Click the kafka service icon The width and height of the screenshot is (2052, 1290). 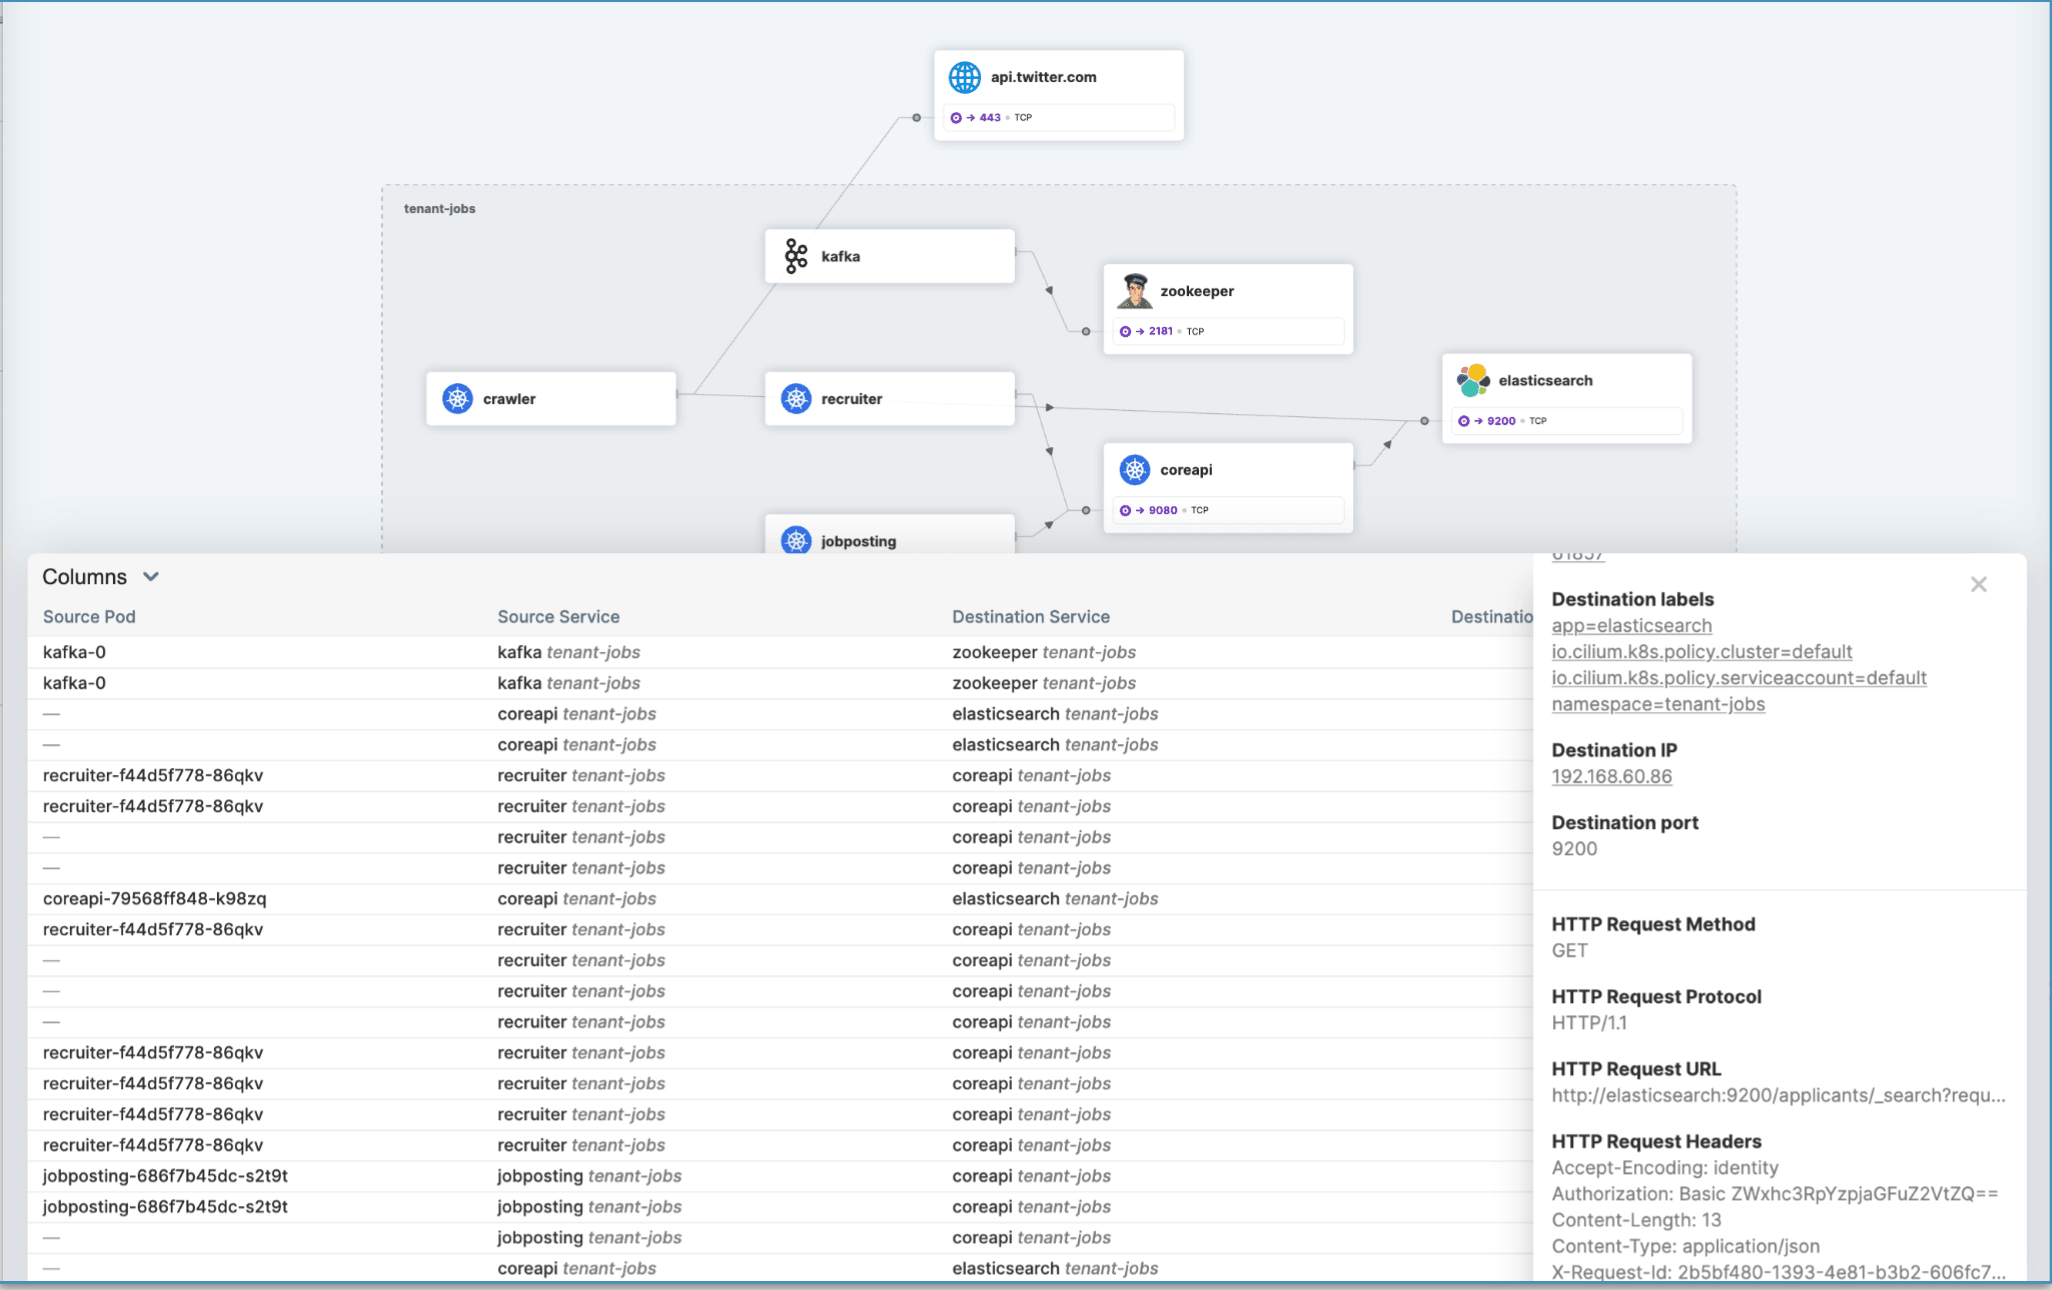point(796,256)
